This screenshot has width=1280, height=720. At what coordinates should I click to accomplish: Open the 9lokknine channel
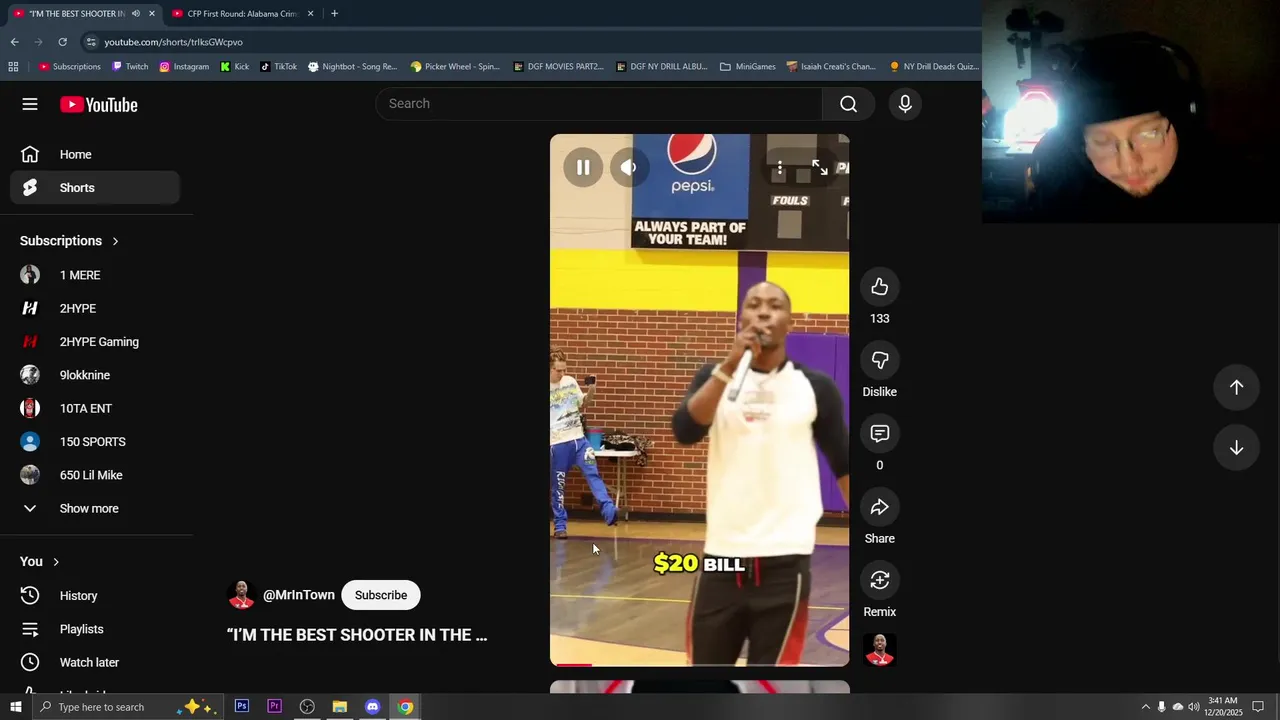tap(95, 375)
